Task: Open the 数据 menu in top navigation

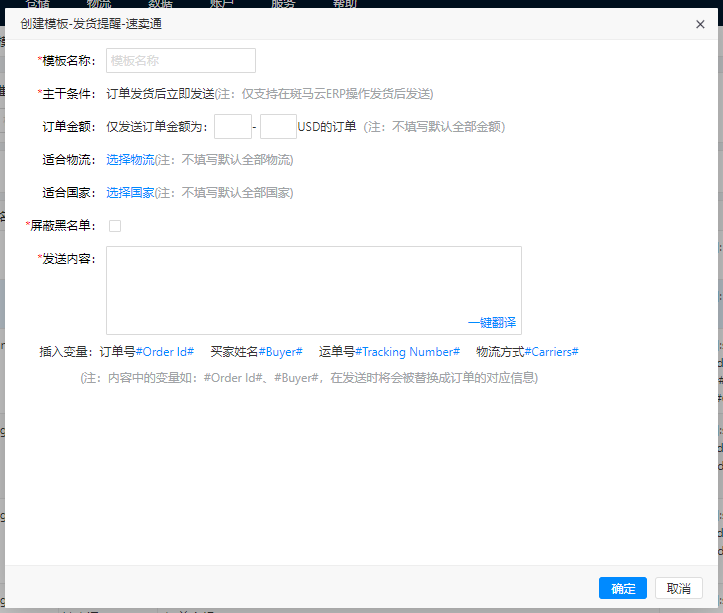Action: click(x=161, y=4)
